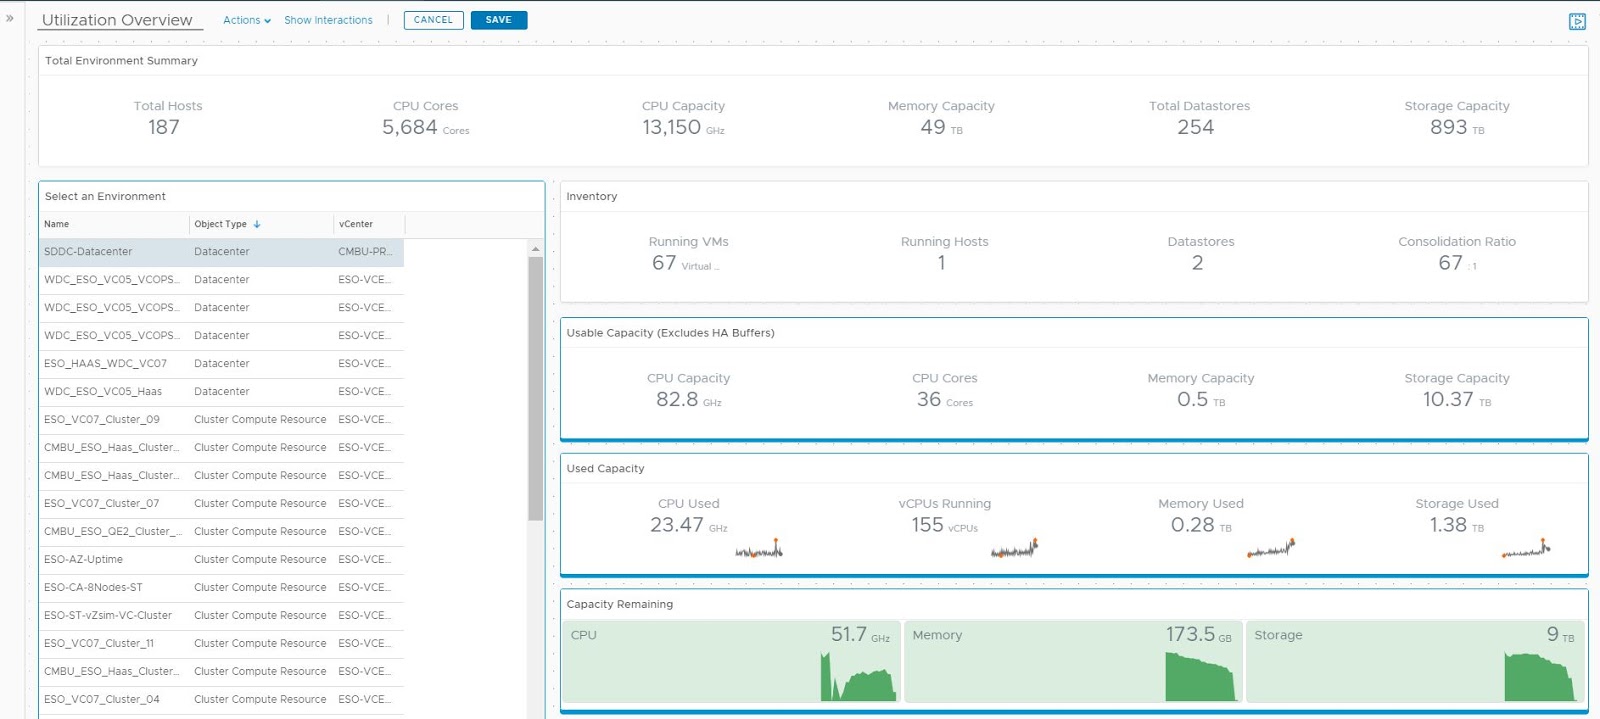The height and width of the screenshot is (719, 1600).
Task: Click Show Interactions link
Action: [328, 20]
